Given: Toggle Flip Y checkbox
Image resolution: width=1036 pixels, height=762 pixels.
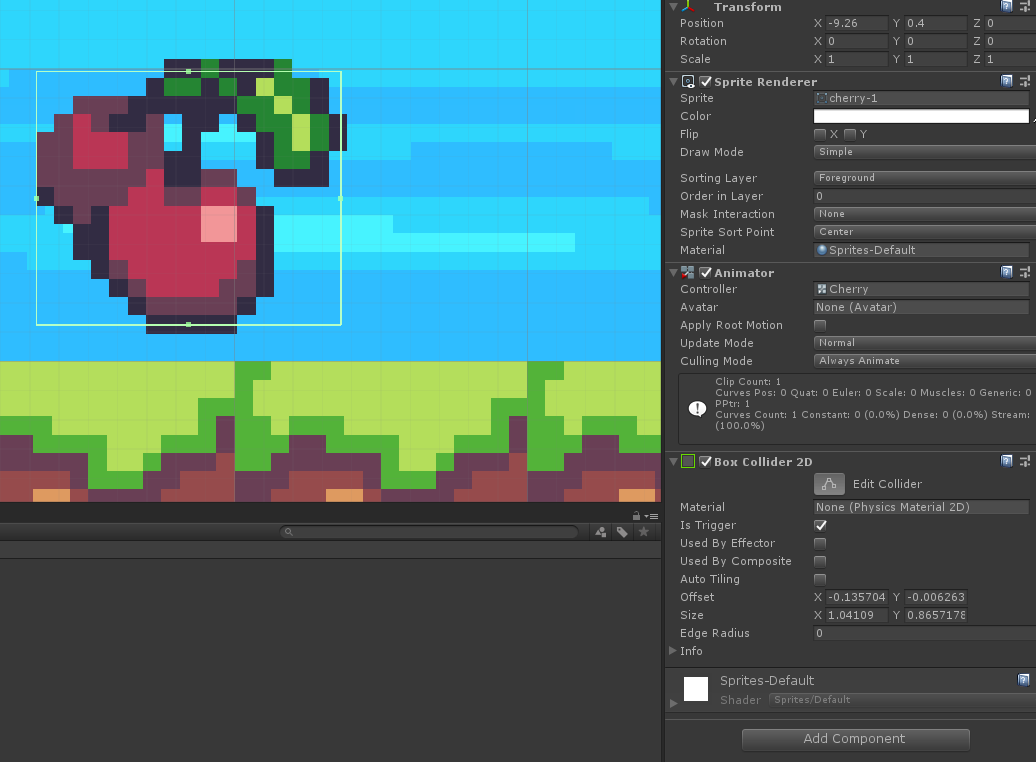Looking at the screenshot, I should (x=850, y=134).
